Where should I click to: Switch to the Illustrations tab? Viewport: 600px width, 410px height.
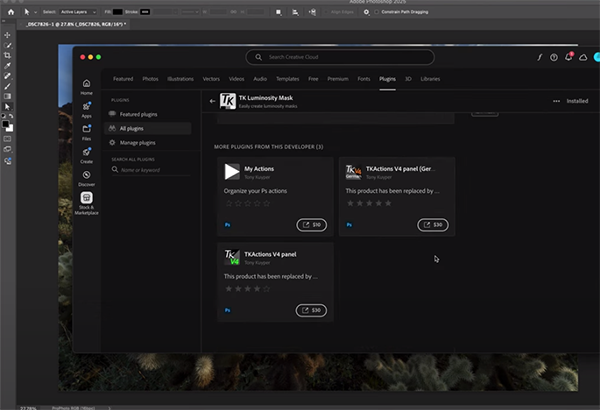(180, 79)
